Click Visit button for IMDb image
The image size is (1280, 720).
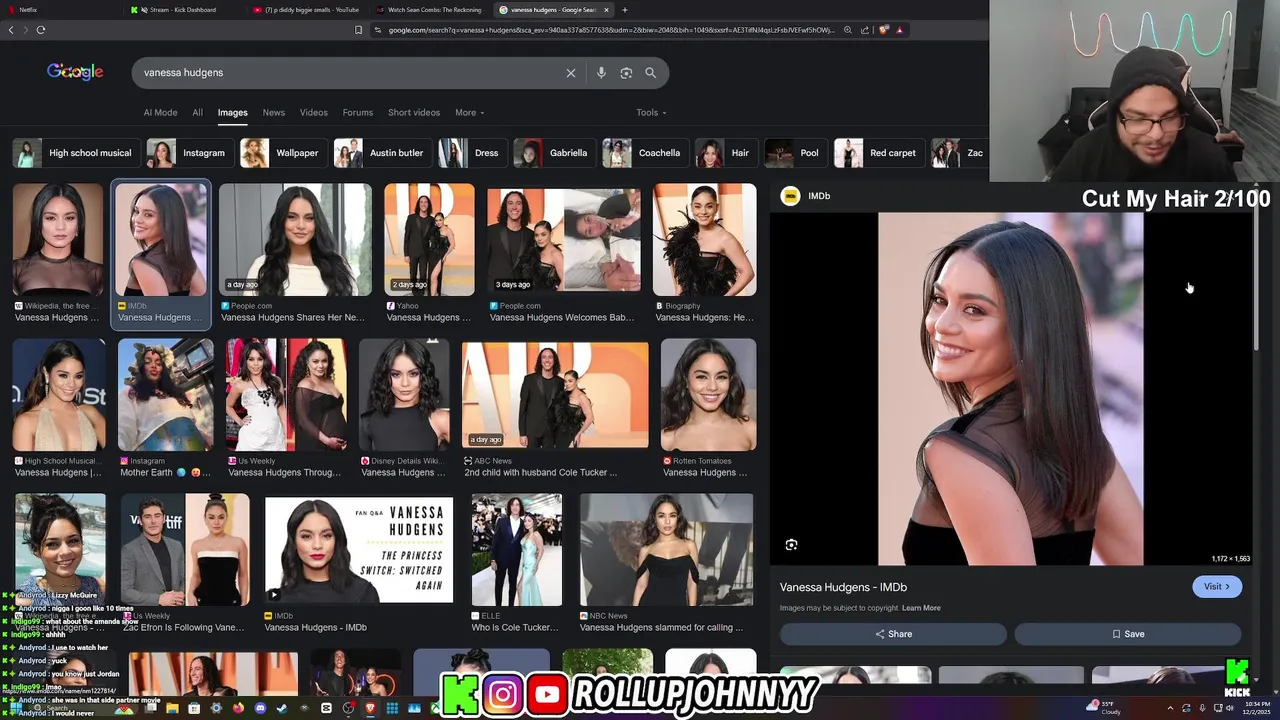[1217, 587]
